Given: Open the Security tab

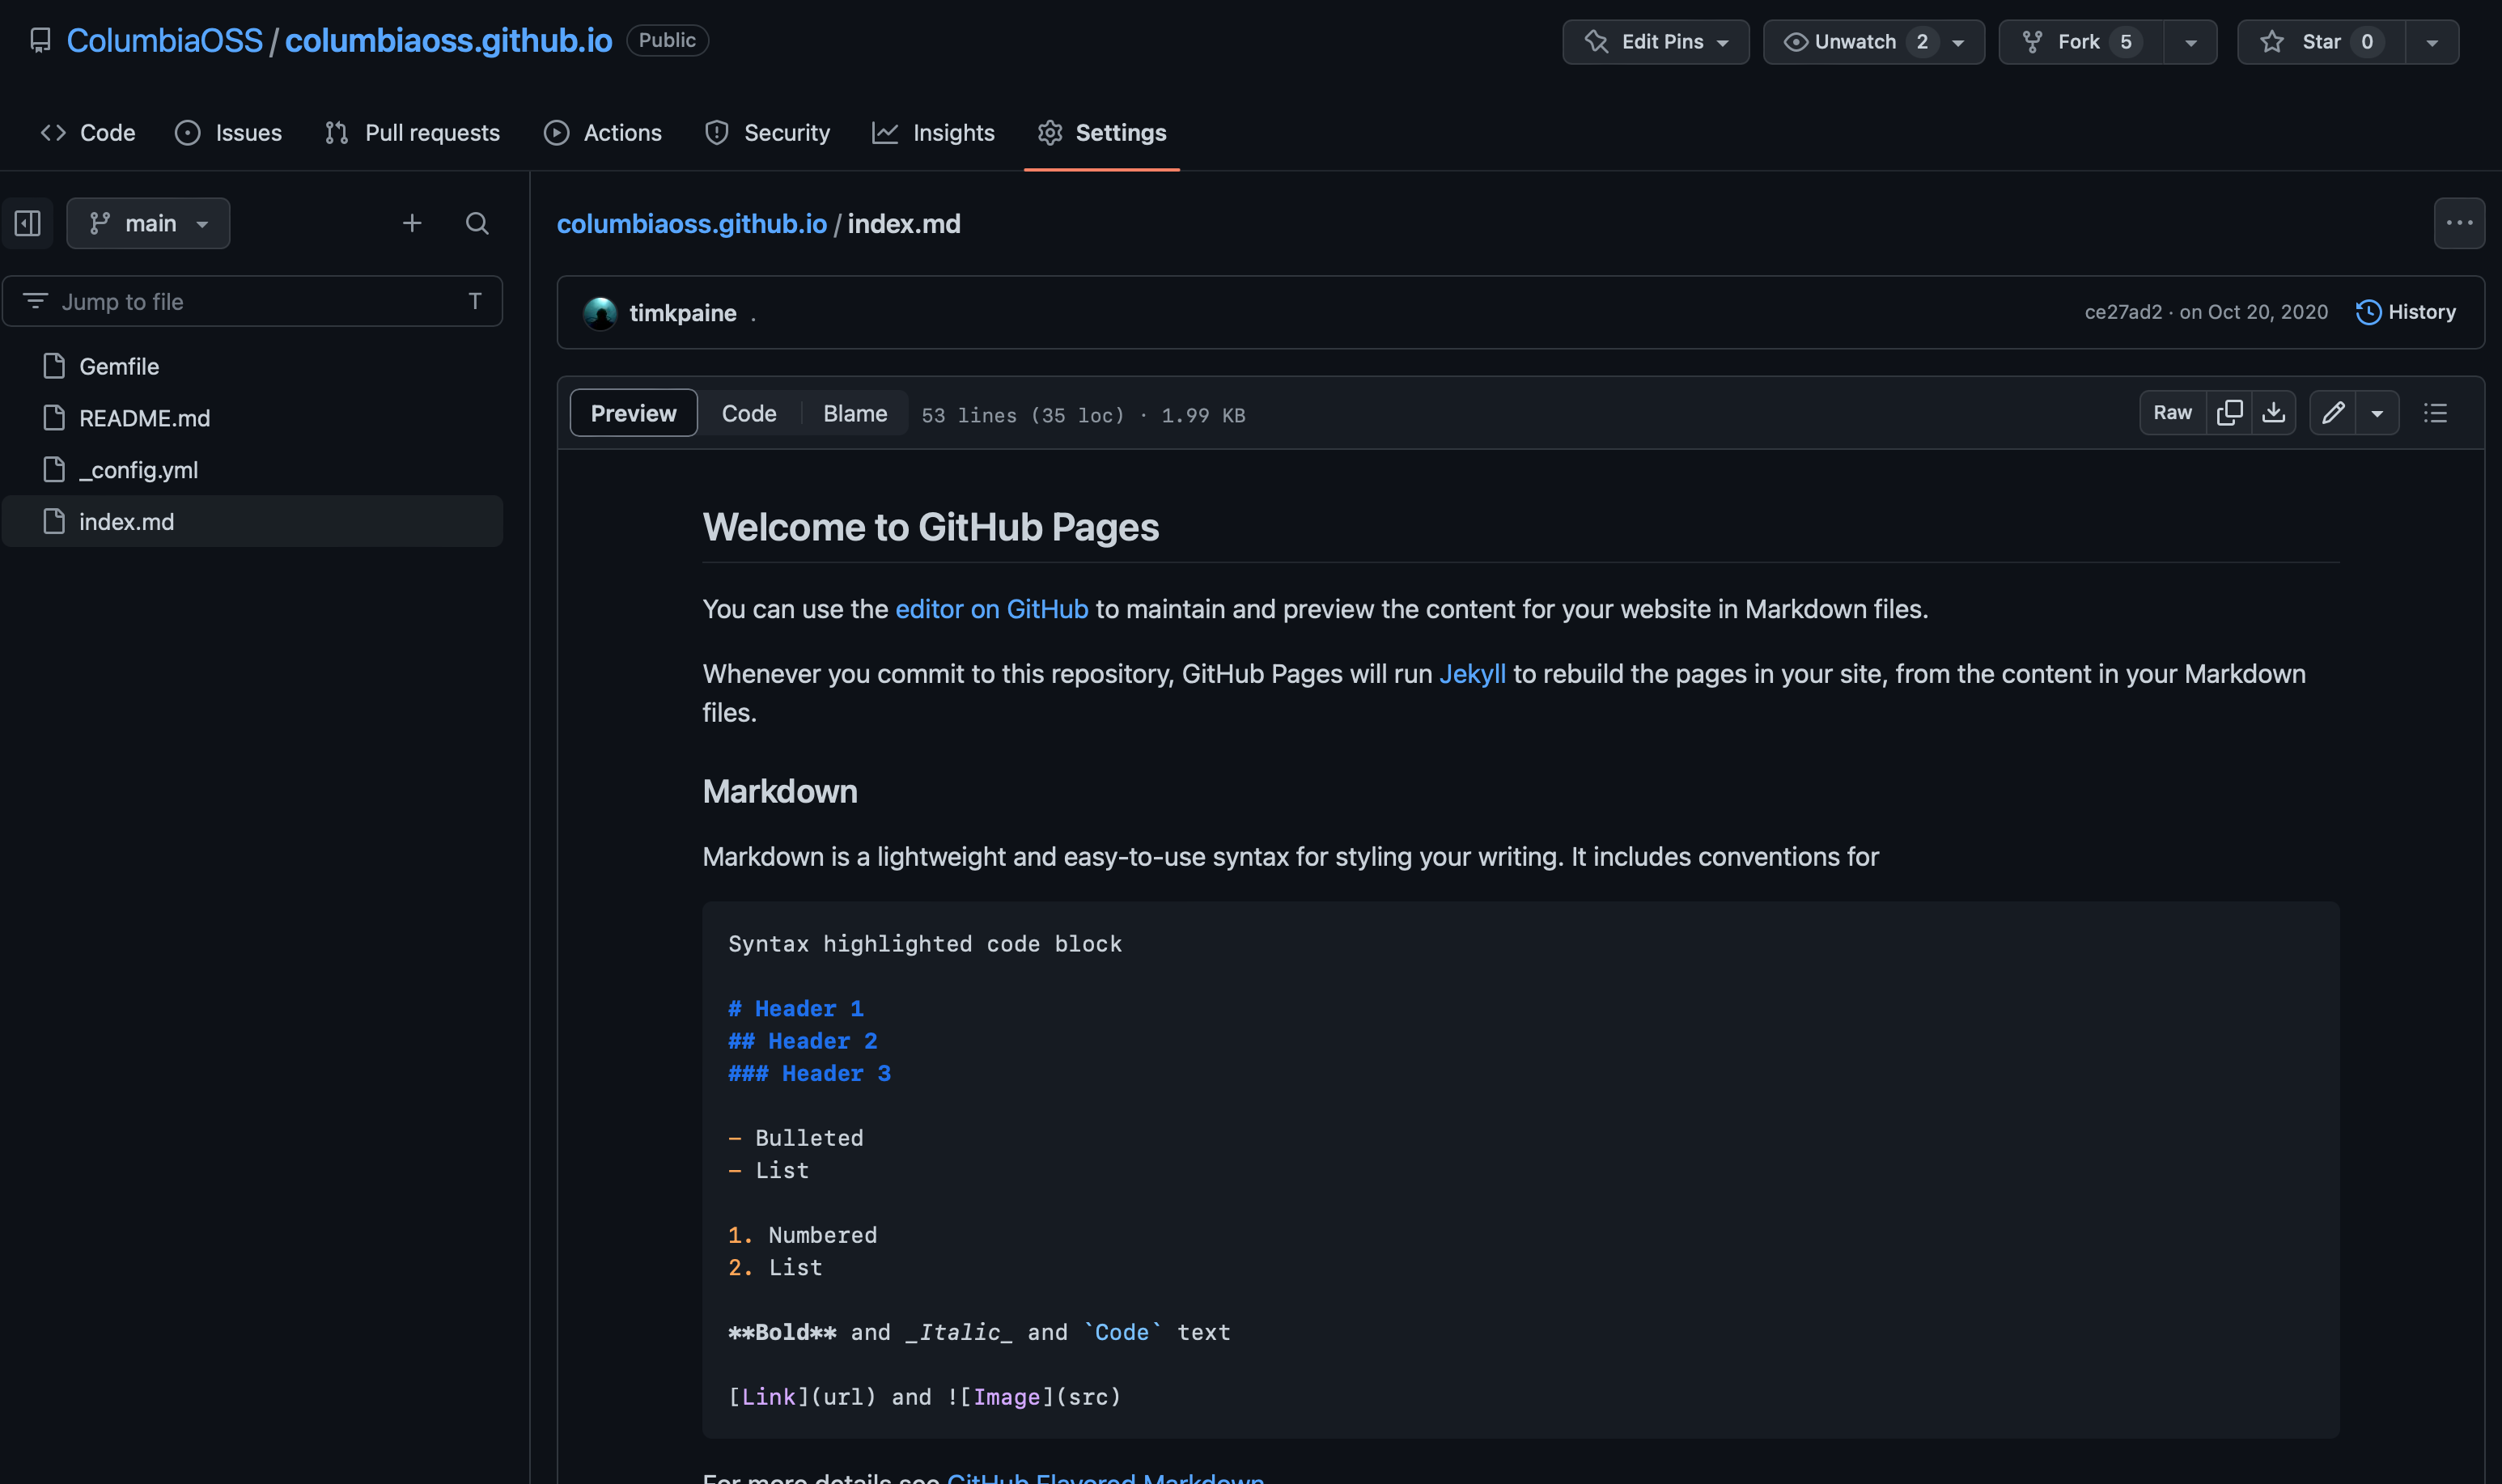Looking at the screenshot, I should click(767, 133).
